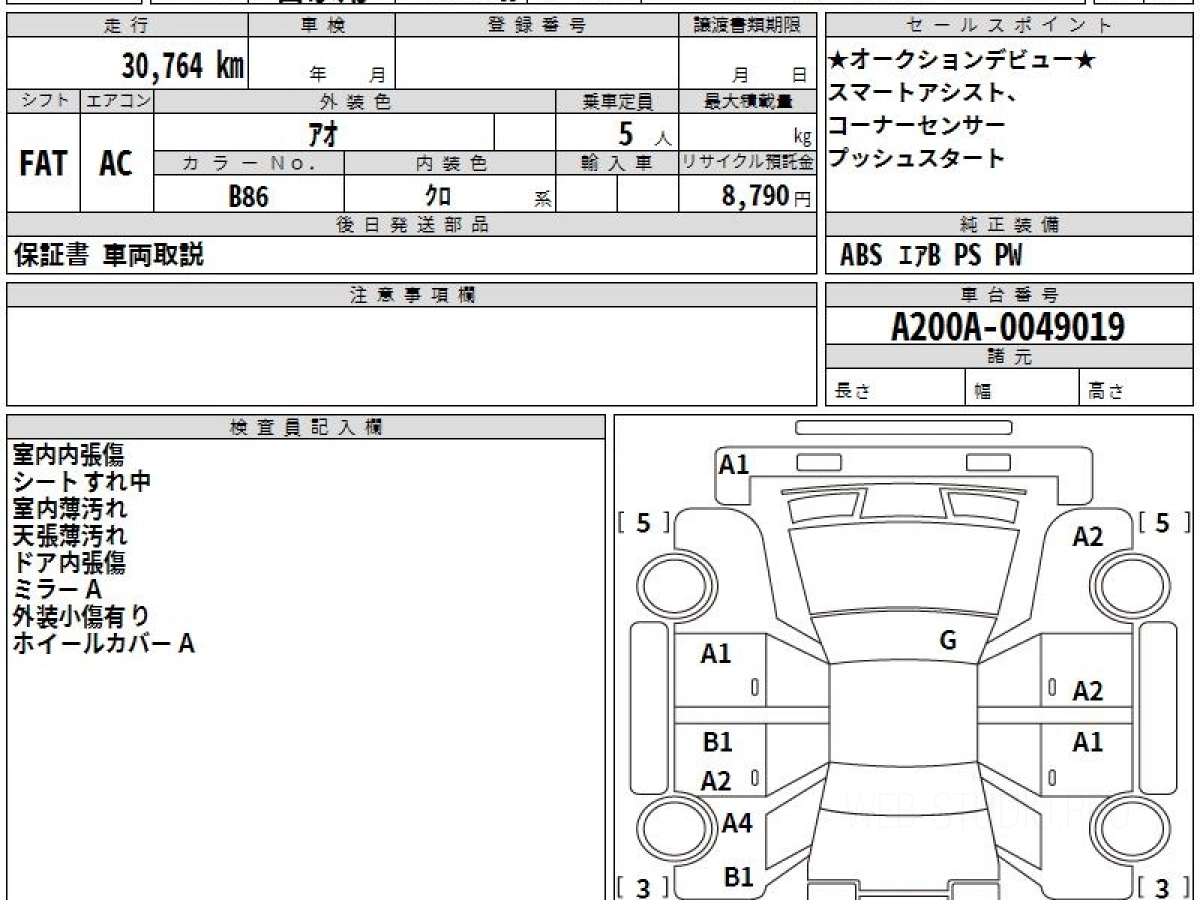Viewport: 1200px width, 900px height.
Task: Click inspector note ドア内張傷
Action: click(69, 563)
